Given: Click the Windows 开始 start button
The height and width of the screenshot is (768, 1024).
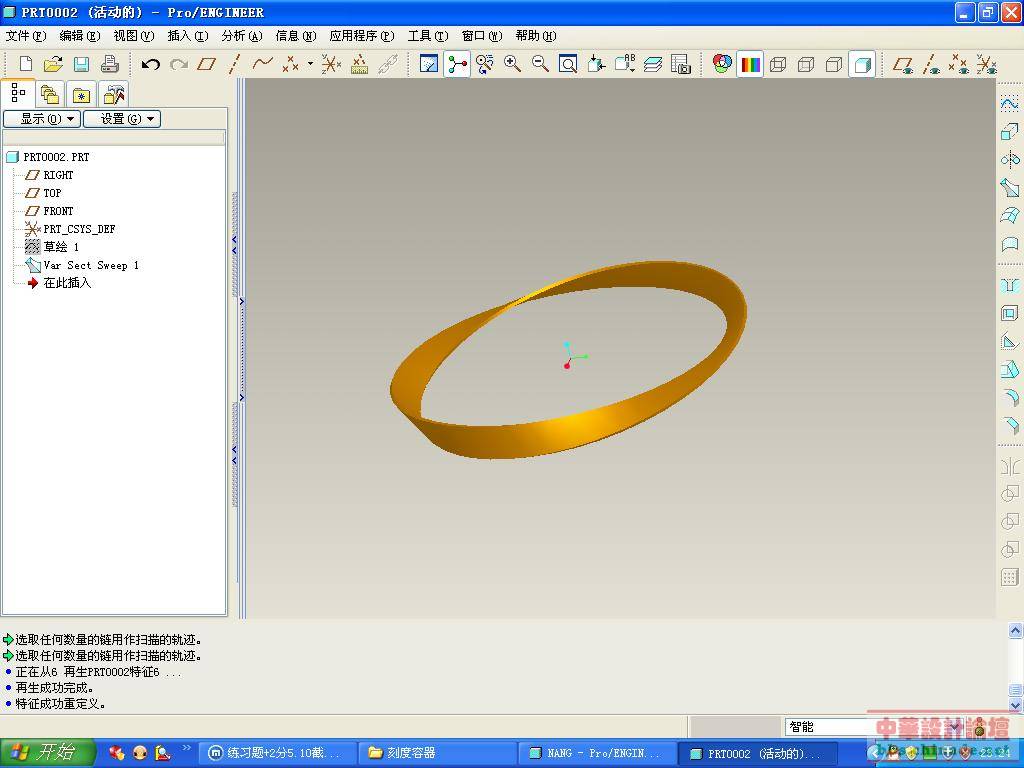Looking at the screenshot, I should (48, 752).
